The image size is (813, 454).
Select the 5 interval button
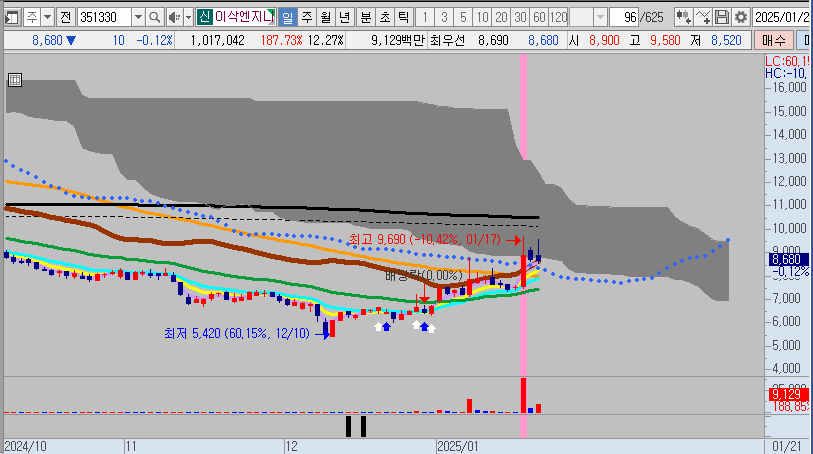tap(464, 17)
